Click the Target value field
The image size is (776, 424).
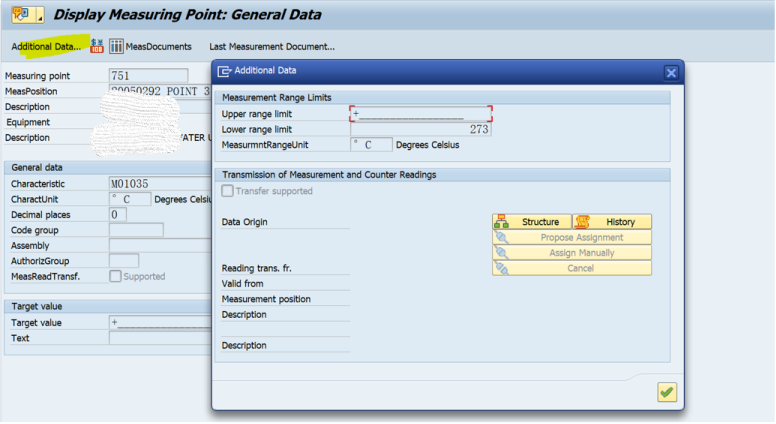point(159,323)
